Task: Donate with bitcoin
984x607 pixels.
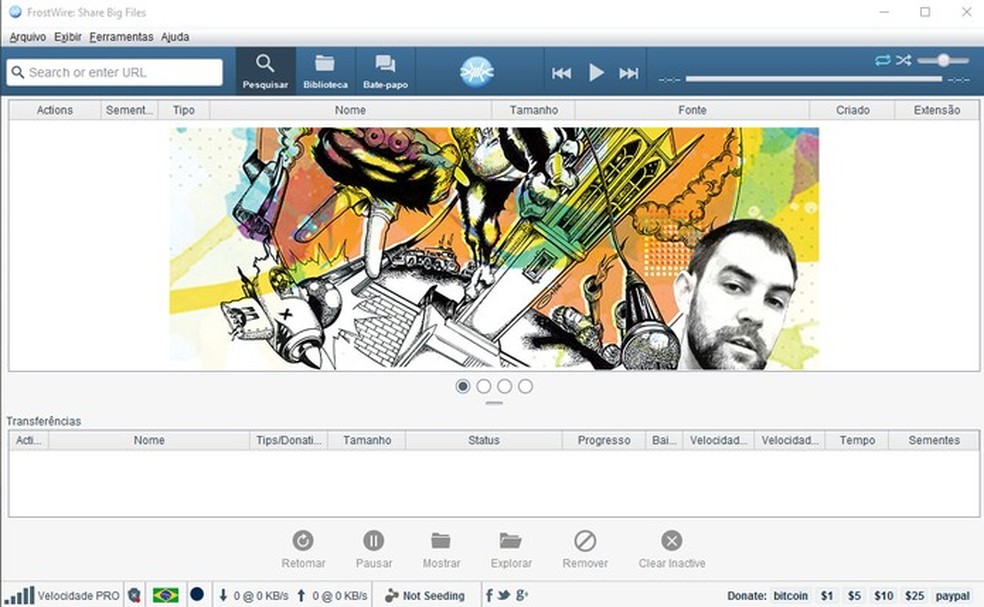Action: coord(790,596)
